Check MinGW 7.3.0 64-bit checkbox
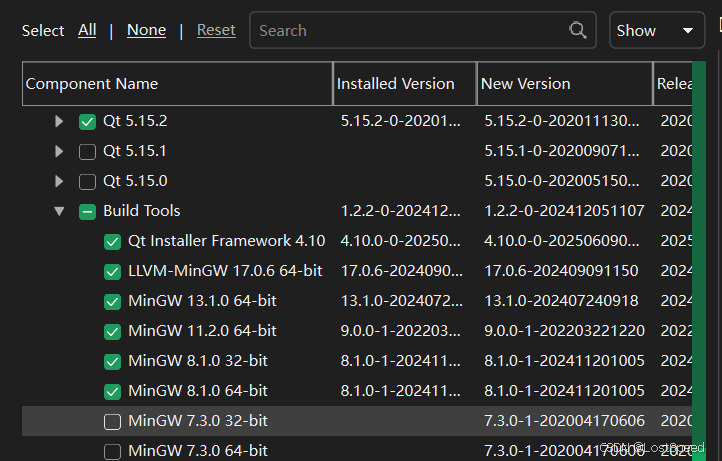 (112, 451)
